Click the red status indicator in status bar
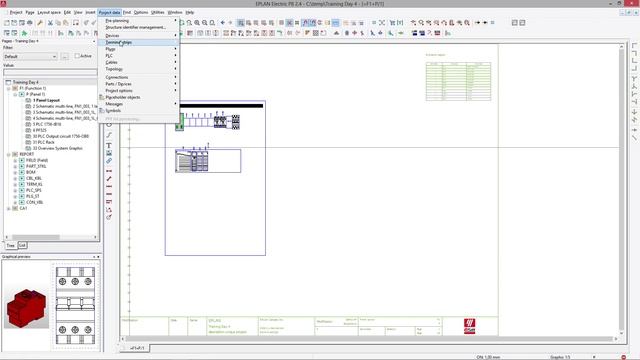The image size is (640, 360). click(623, 357)
